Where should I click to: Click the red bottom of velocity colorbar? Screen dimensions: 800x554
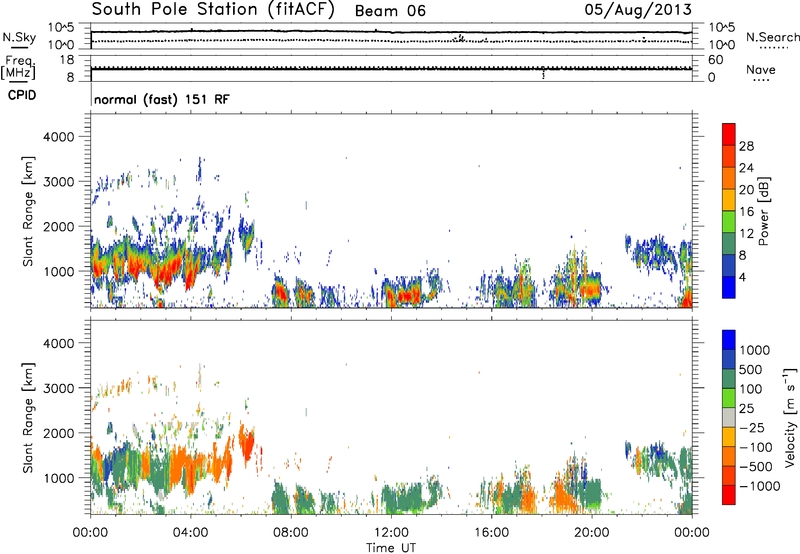click(x=729, y=495)
